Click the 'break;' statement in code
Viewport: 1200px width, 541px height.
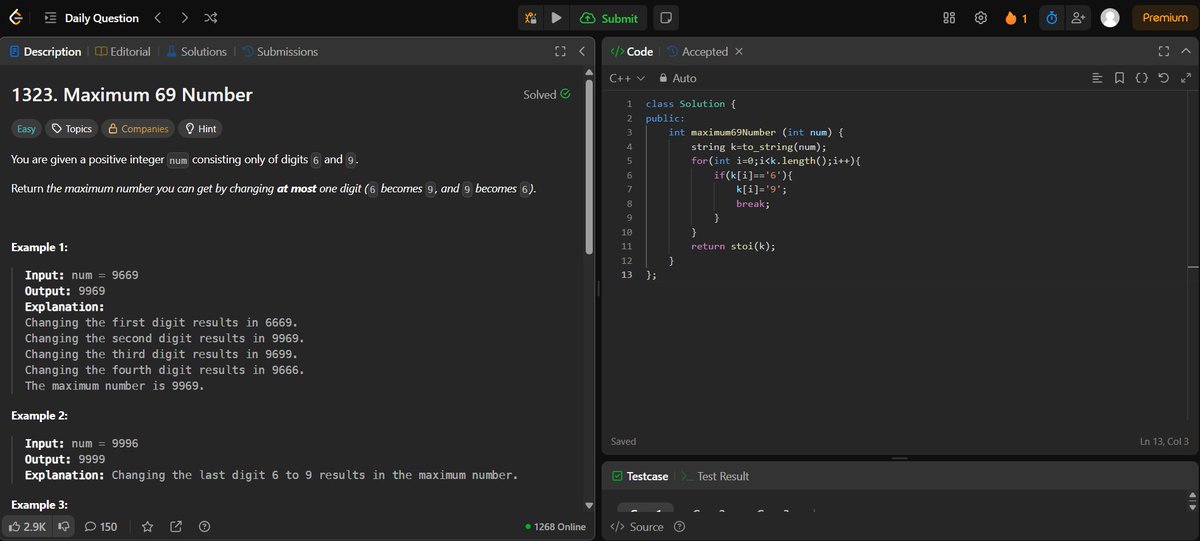click(x=753, y=203)
